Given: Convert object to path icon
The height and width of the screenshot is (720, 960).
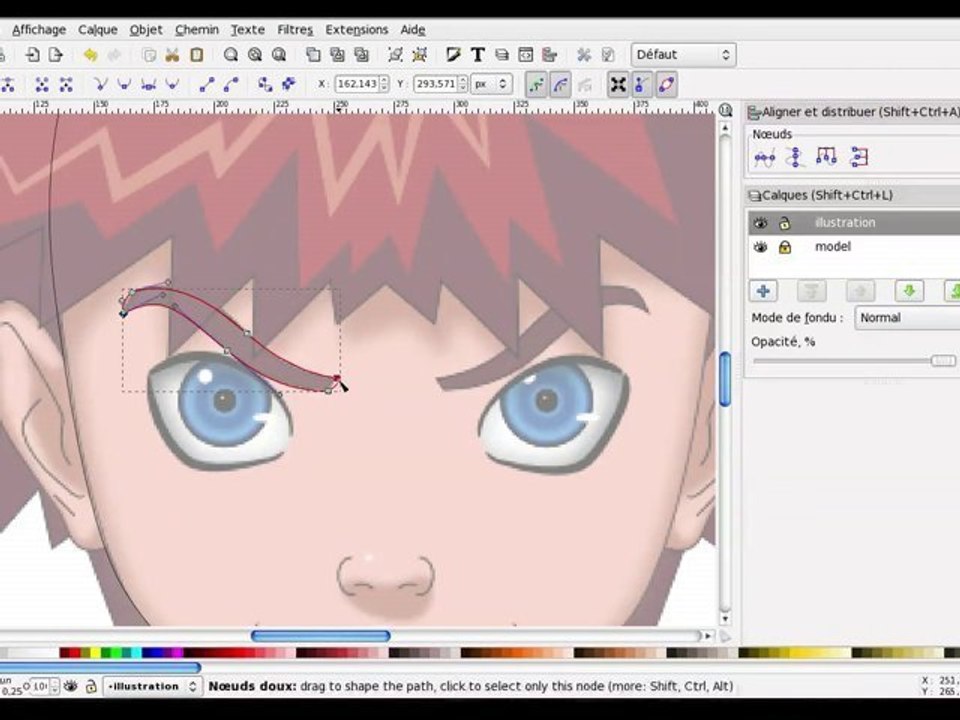Looking at the screenshot, I should [x=265, y=84].
